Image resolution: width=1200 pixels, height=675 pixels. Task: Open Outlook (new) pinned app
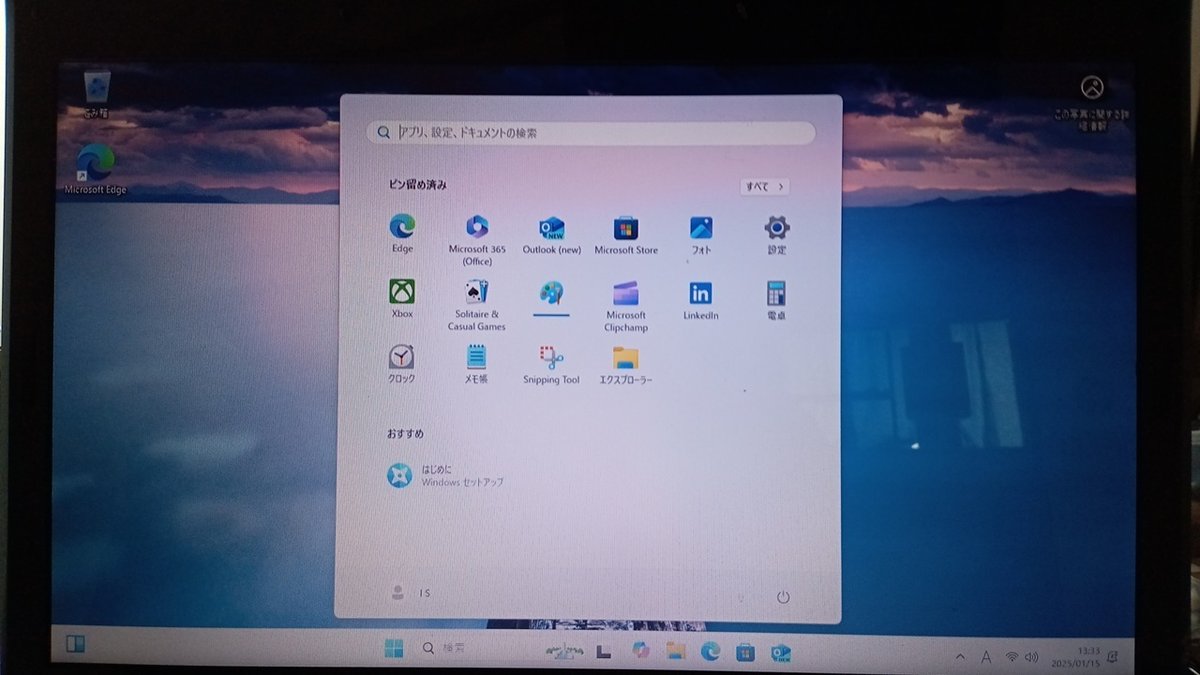click(552, 235)
